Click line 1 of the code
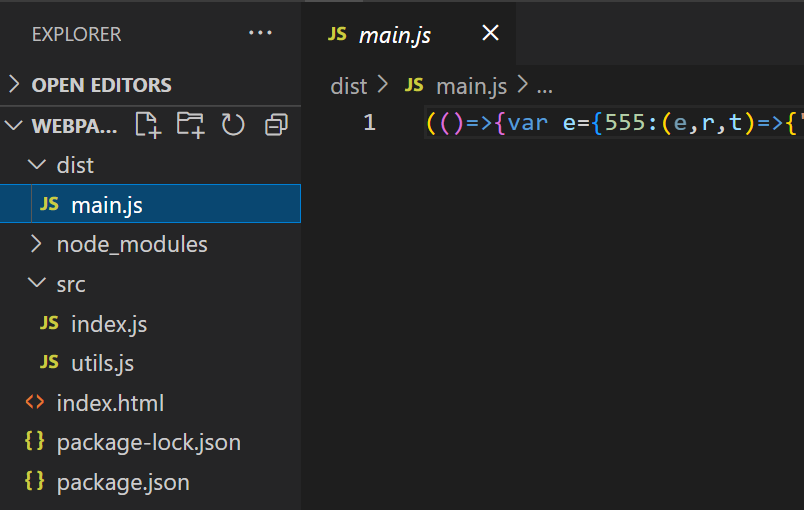 tap(614, 123)
